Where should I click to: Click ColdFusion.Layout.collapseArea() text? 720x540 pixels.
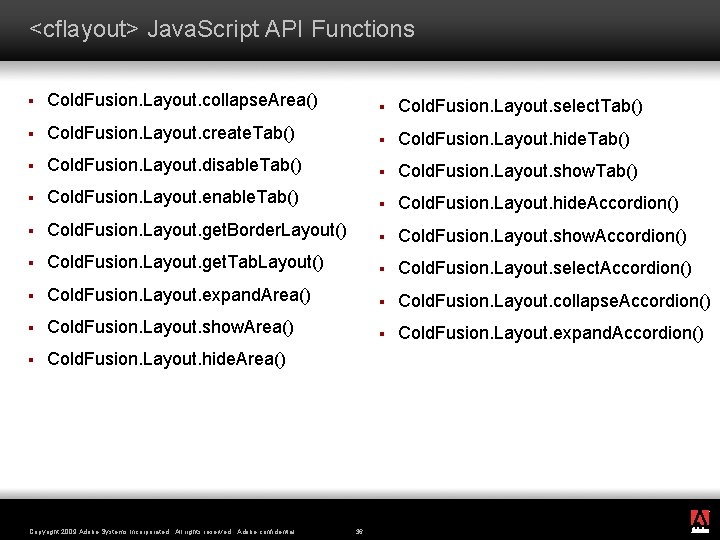[x=182, y=101]
